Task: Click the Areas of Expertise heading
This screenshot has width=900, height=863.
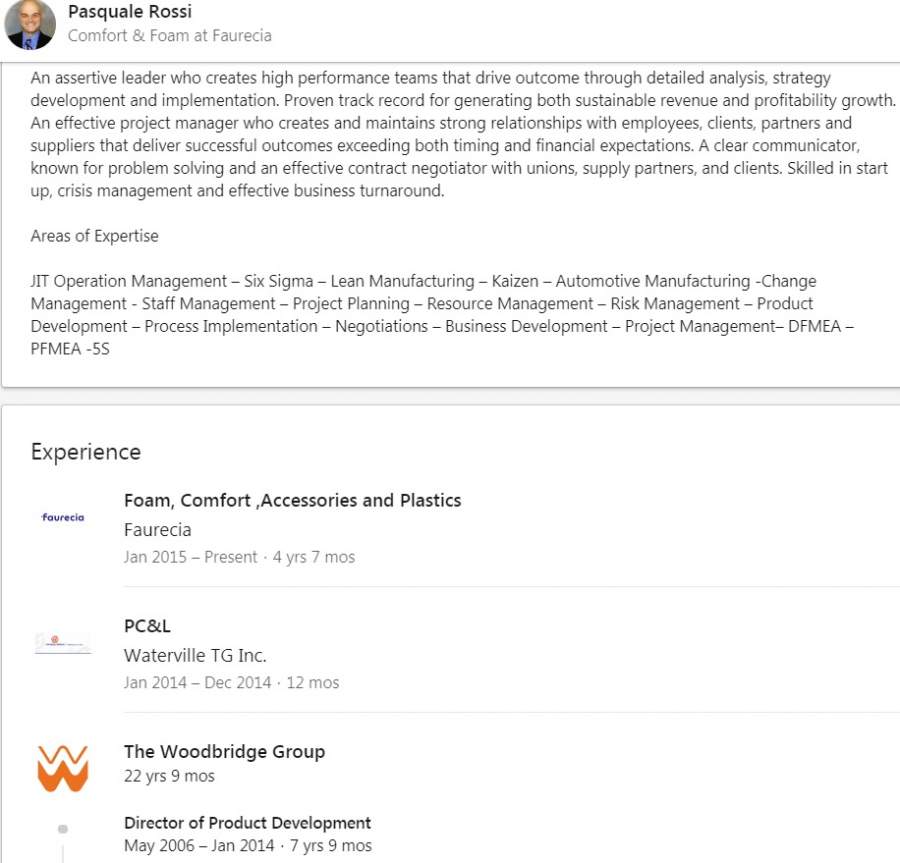Action: click(94, 236)
